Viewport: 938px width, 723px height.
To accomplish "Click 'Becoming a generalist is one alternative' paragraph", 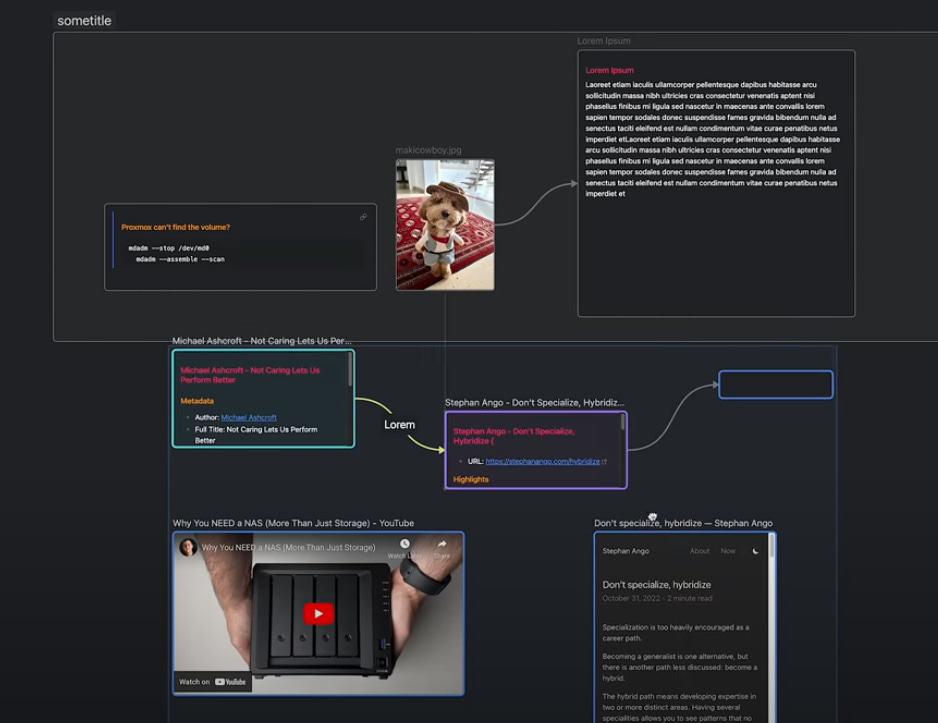I will pos(680,667).
